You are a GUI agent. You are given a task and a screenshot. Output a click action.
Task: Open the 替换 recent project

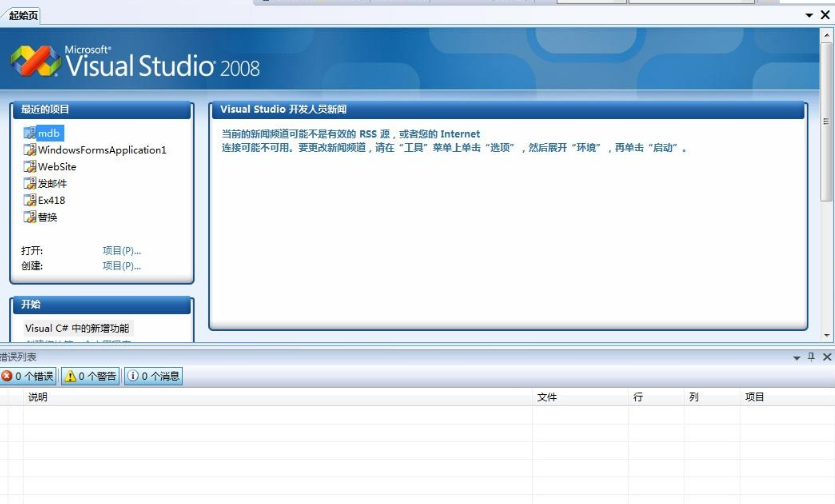coord(47,217)
